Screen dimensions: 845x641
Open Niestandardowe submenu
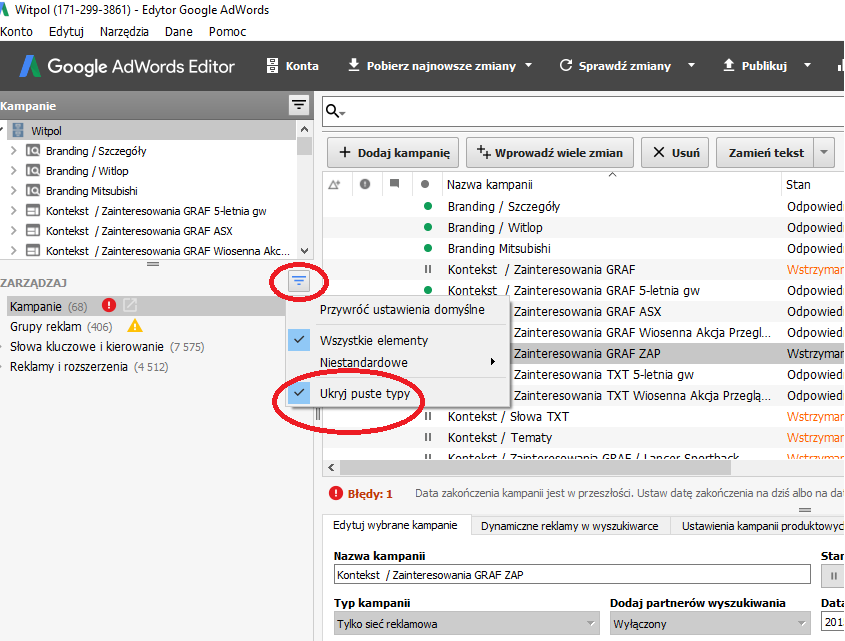(398, 362)
